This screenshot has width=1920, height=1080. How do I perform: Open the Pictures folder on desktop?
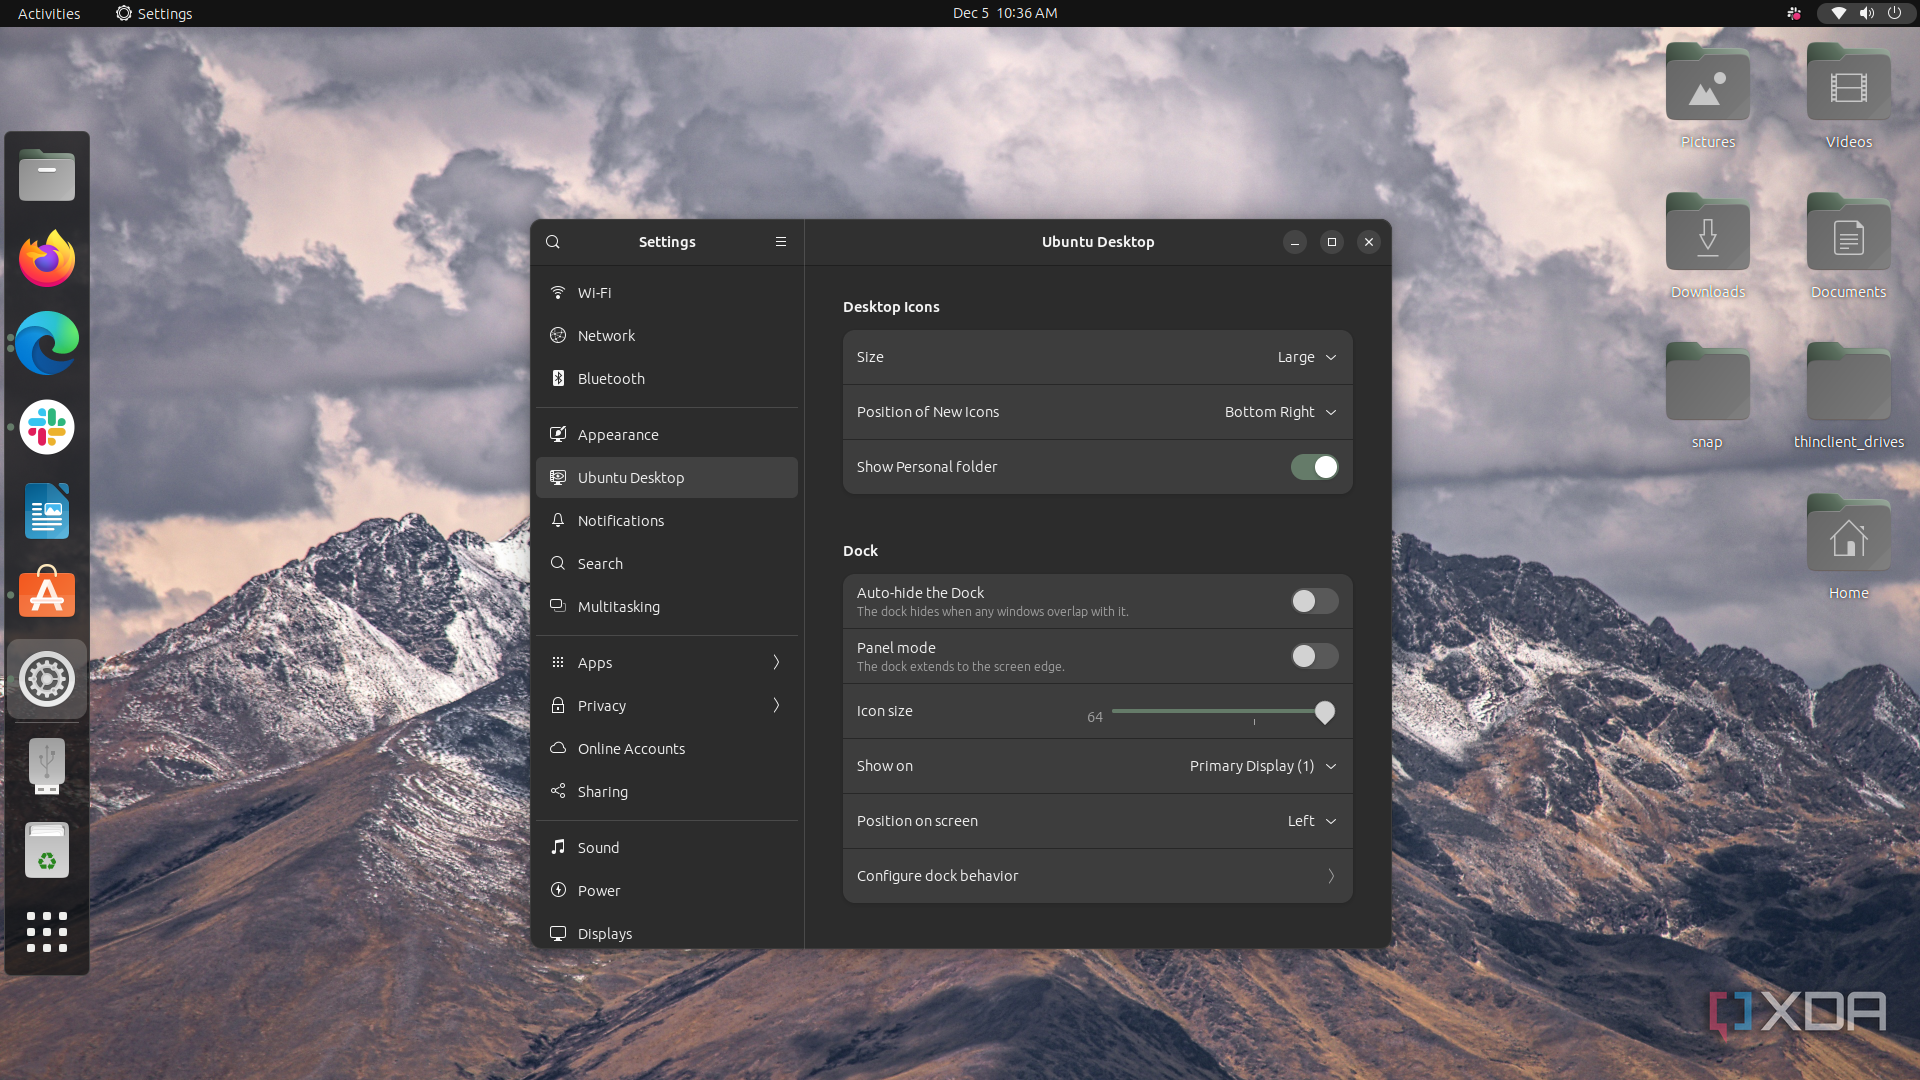1708,97
